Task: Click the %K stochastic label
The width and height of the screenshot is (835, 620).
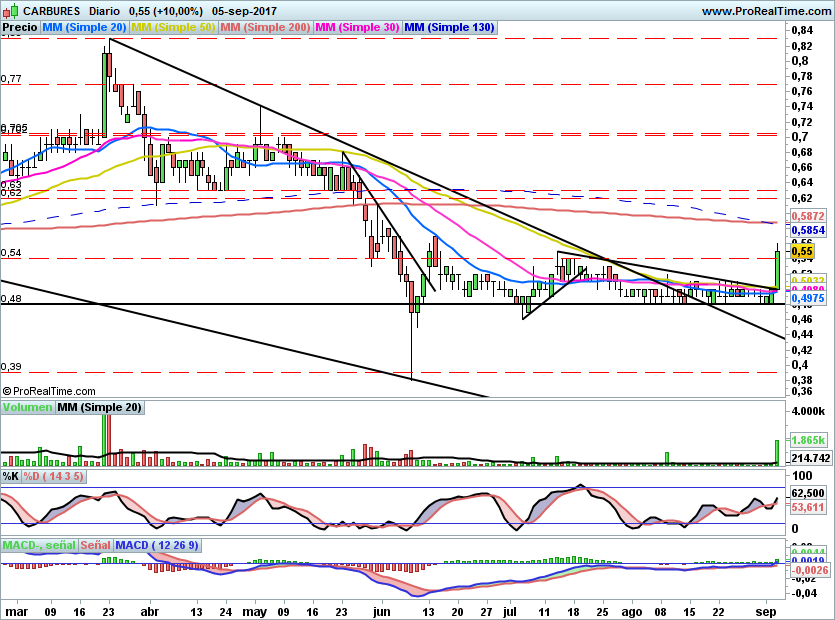Action: [11, 476]
